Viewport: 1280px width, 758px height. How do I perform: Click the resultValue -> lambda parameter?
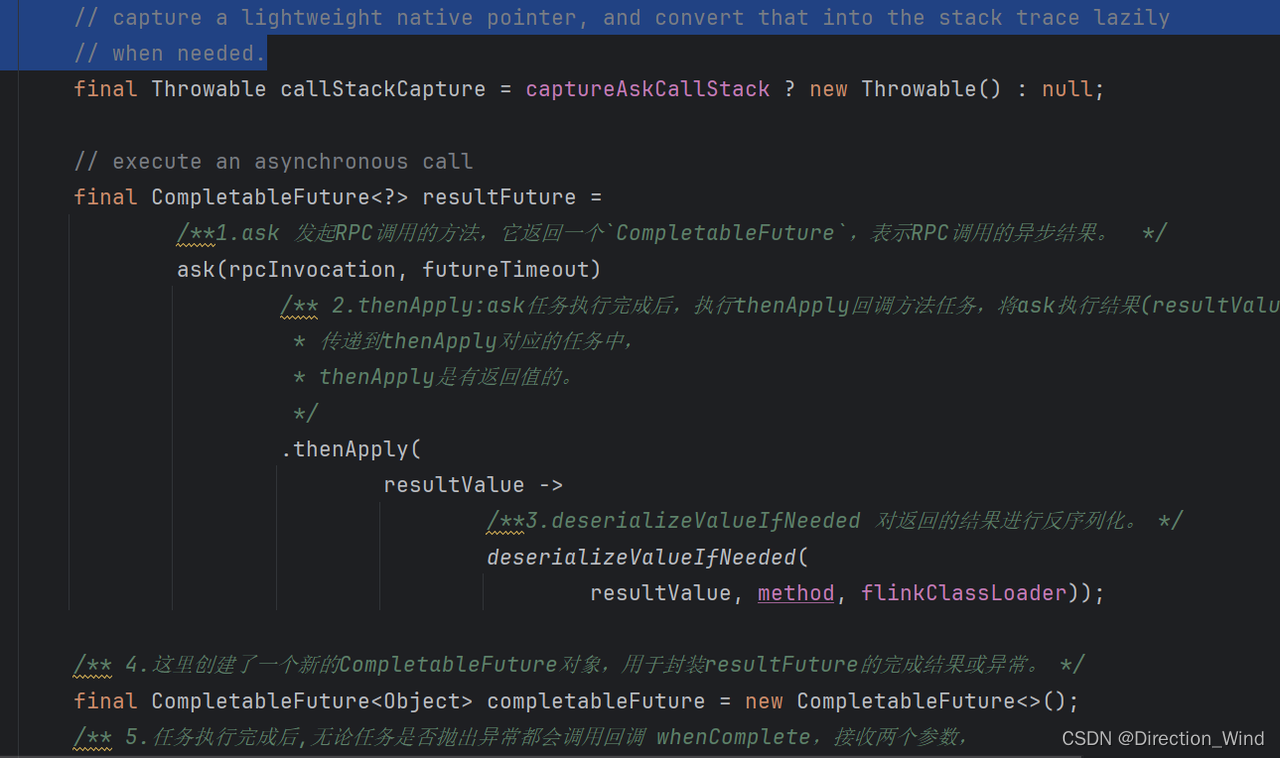tap(473, 485)
